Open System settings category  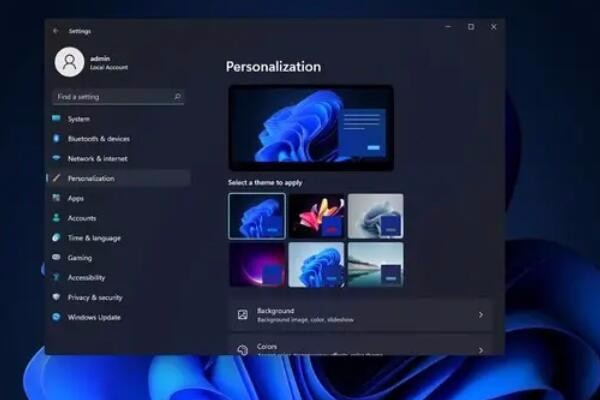click(119, 119)
